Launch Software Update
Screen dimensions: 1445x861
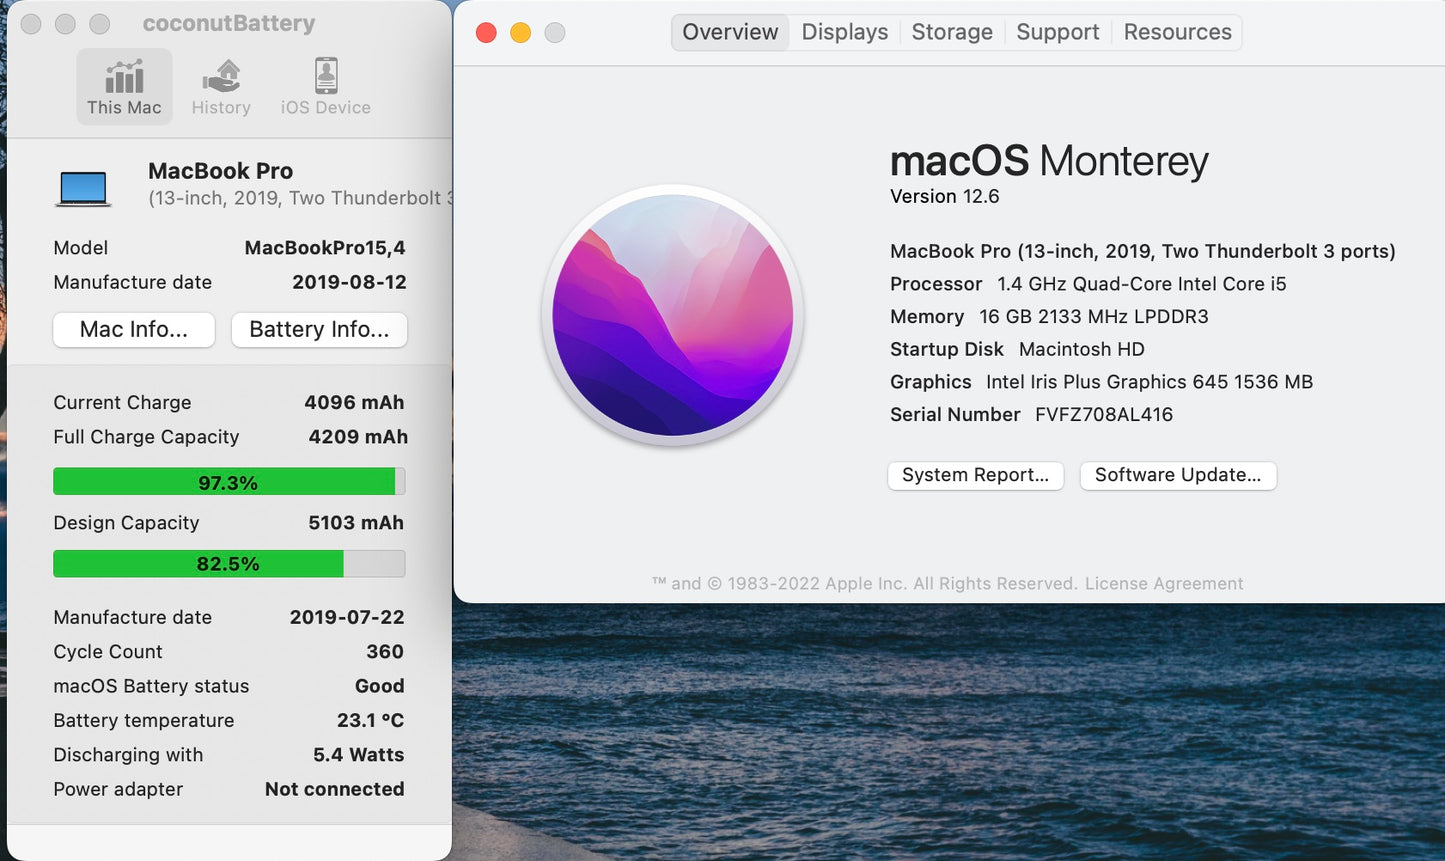coord(1177,475)
